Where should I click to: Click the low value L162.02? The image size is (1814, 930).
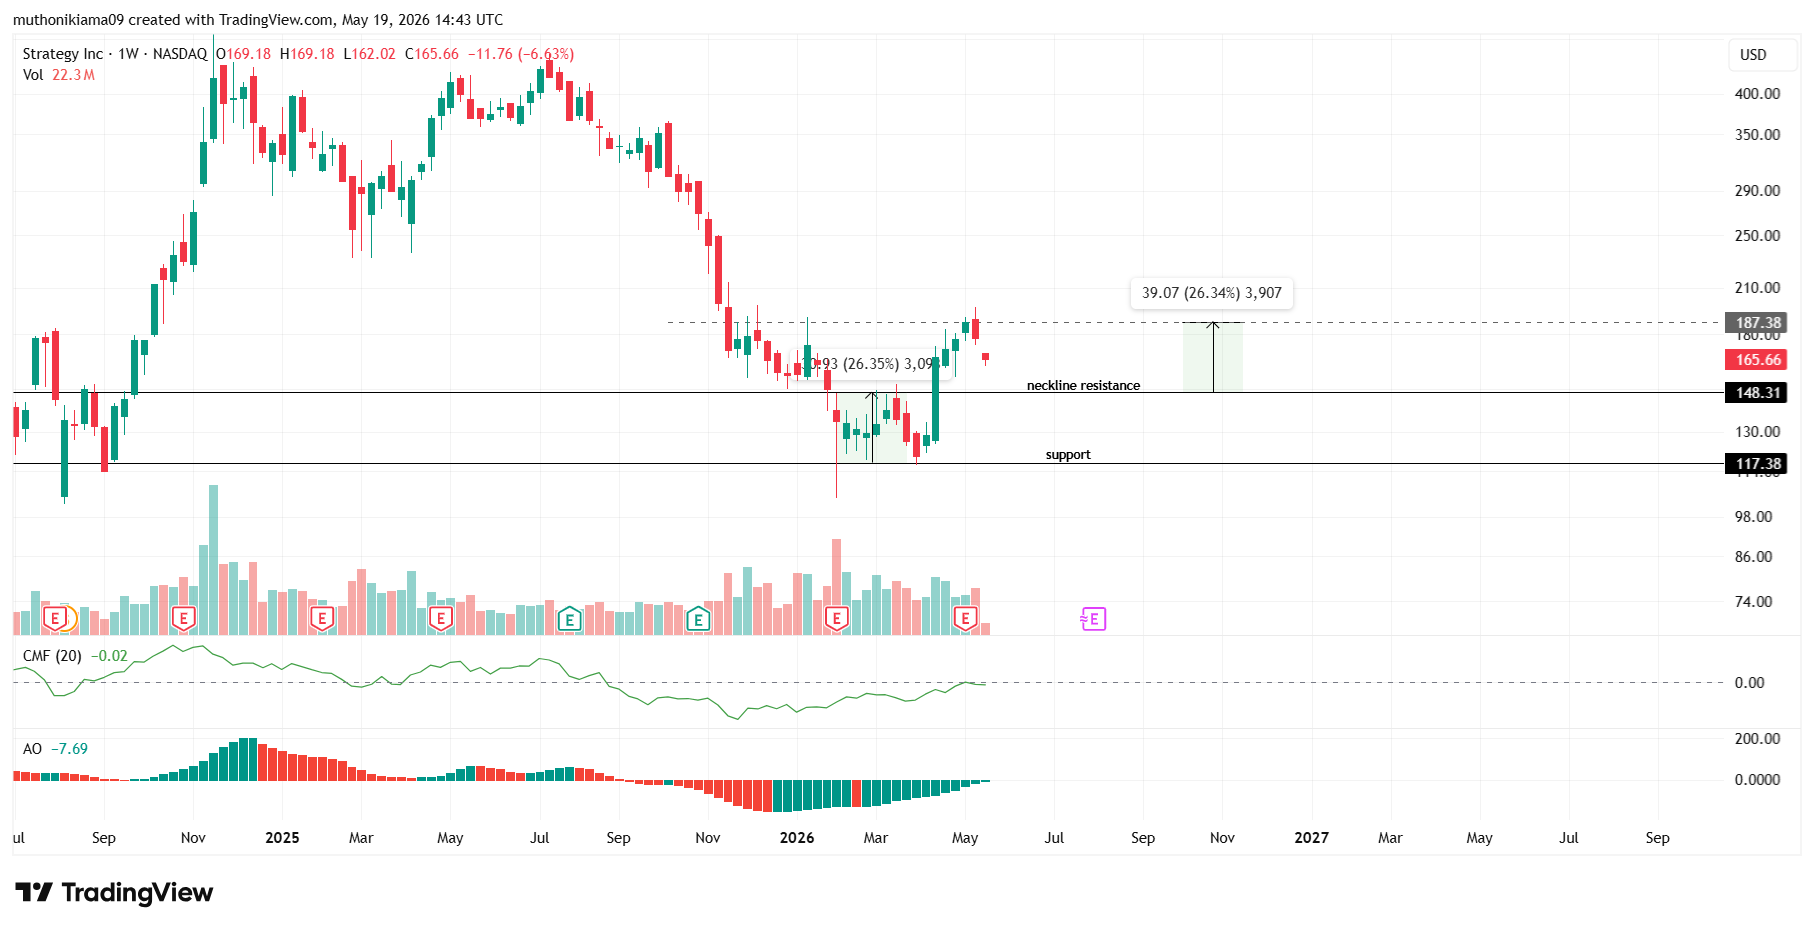coord(369,54)
